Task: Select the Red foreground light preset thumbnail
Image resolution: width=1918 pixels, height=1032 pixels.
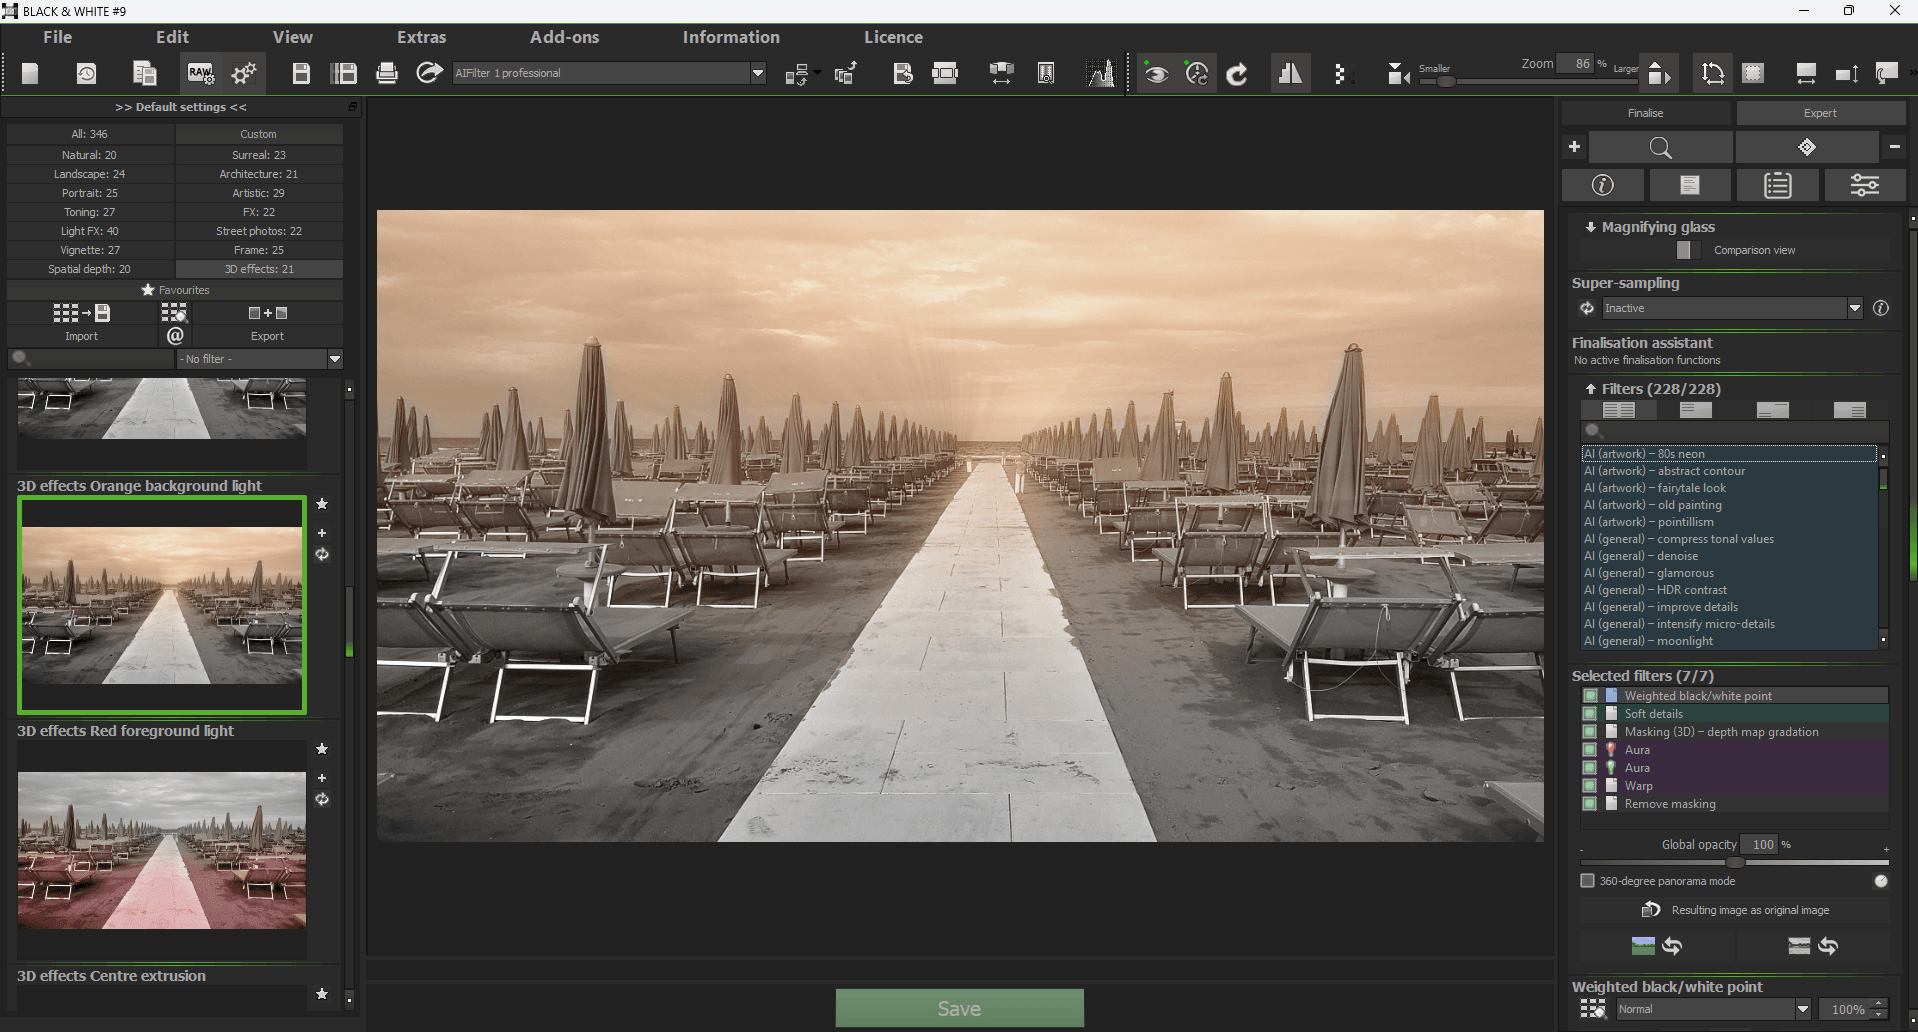Action: point(162,850)
